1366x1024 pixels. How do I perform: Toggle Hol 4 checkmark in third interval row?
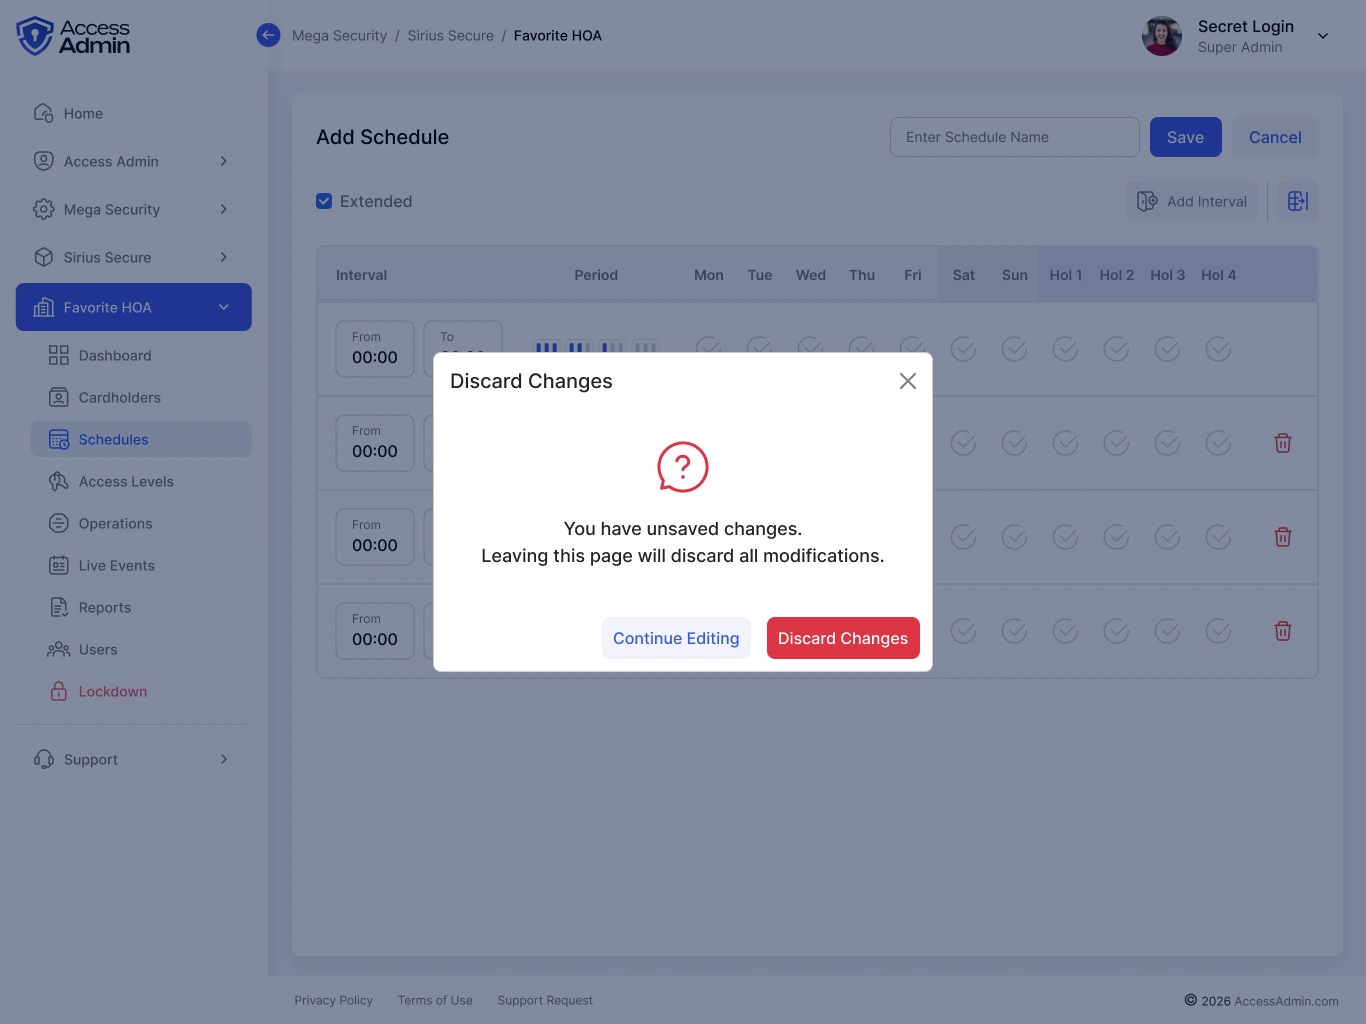(x=1218, y=537)
